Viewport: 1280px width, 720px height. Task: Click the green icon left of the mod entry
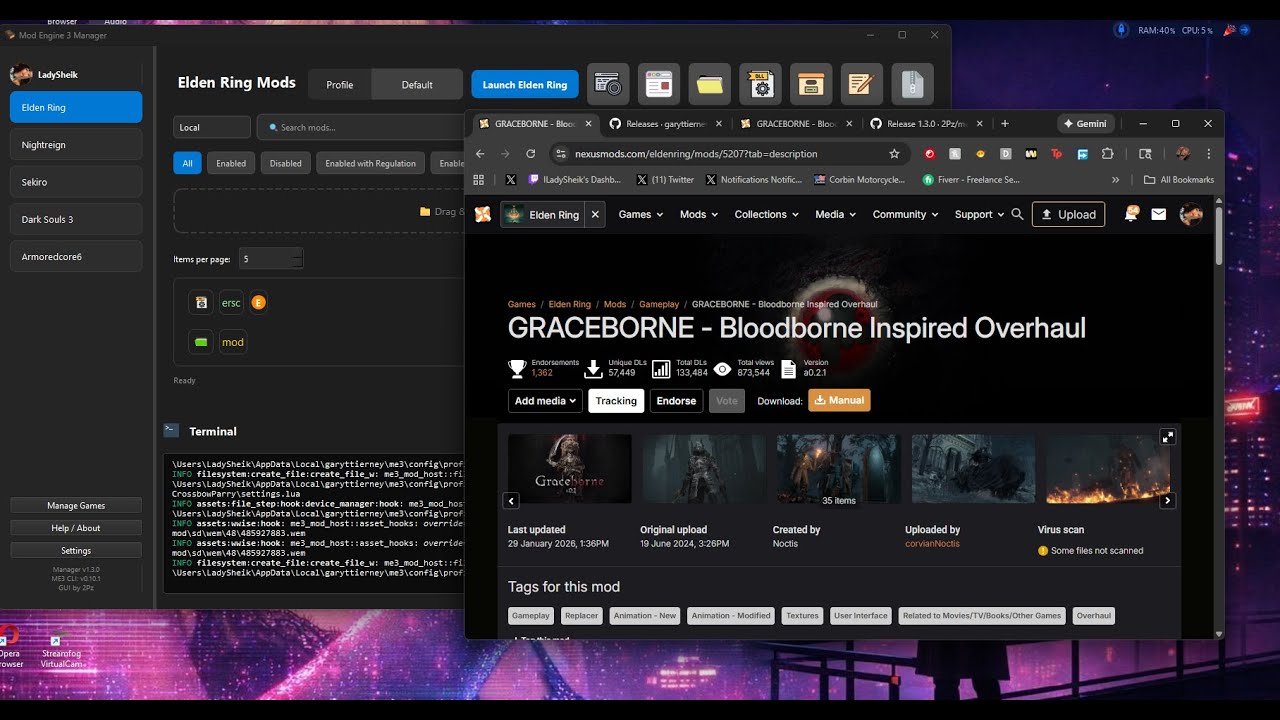click(201, 342)
